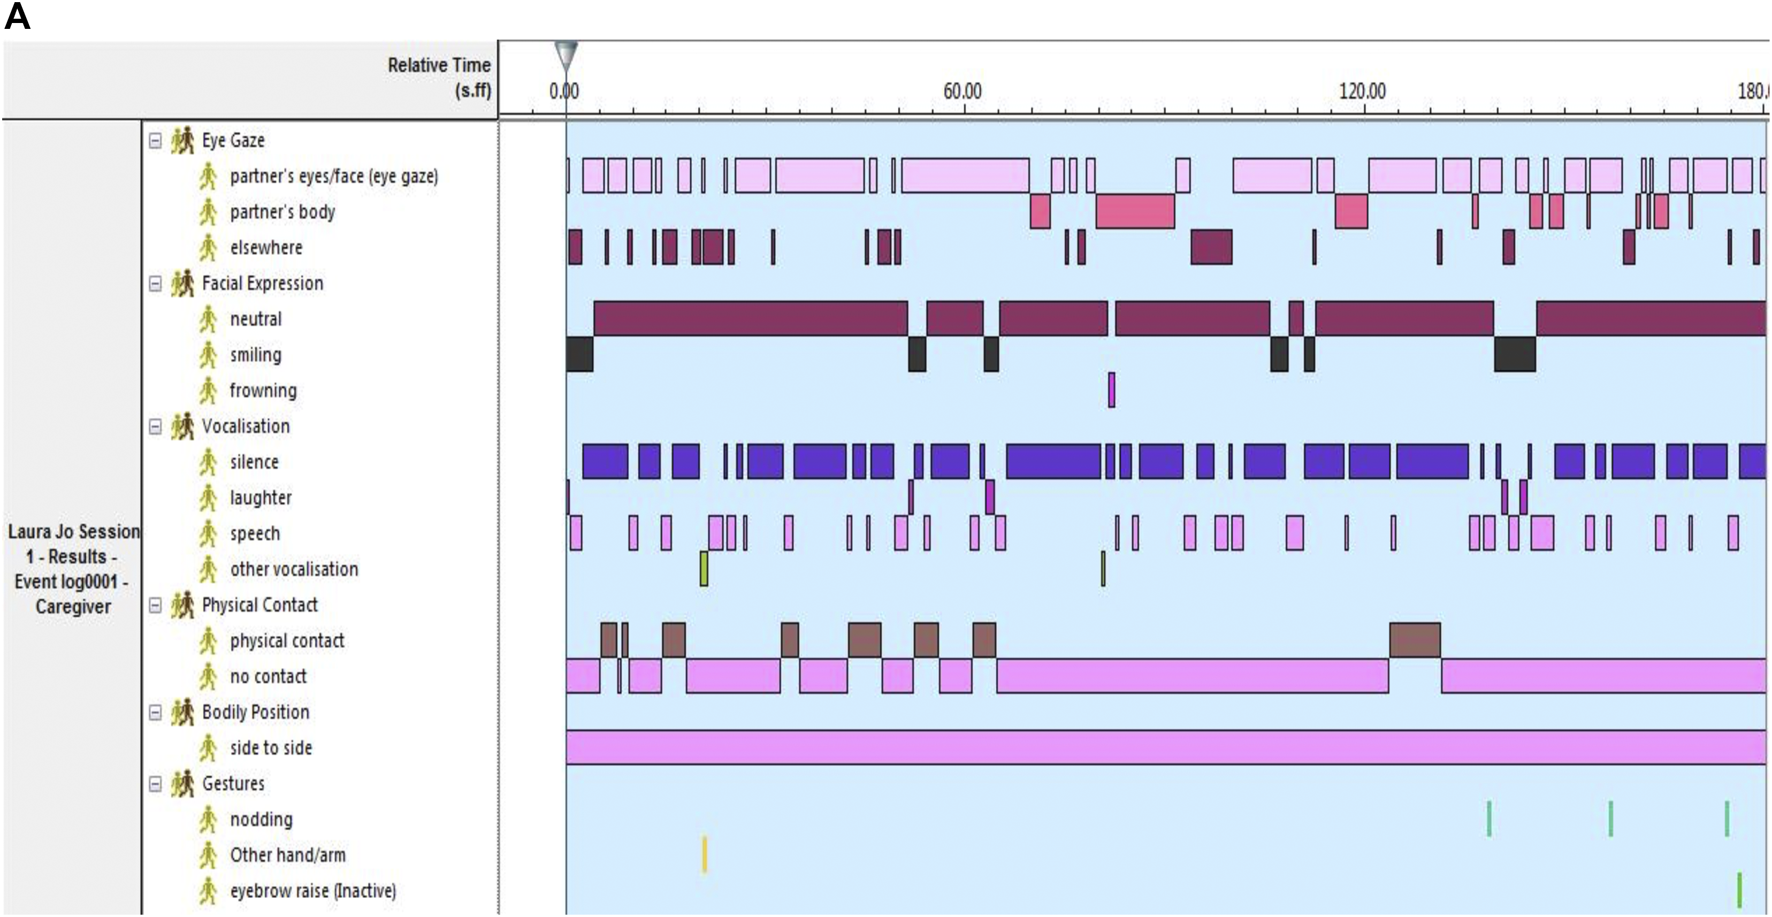Collapse the Vocalisation group
1772x917 pixels.
[x=155, y=427]
